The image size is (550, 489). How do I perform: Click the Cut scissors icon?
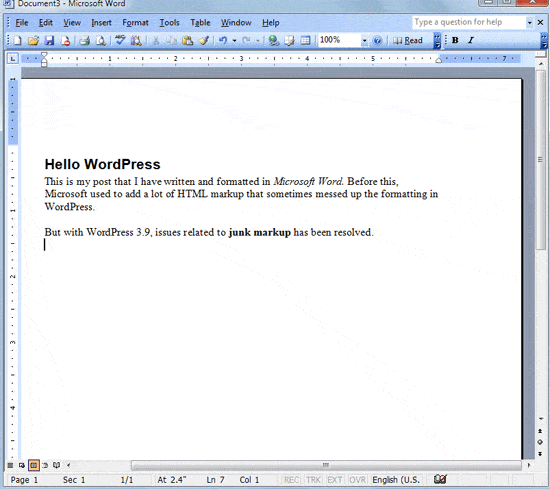(155, 41)
